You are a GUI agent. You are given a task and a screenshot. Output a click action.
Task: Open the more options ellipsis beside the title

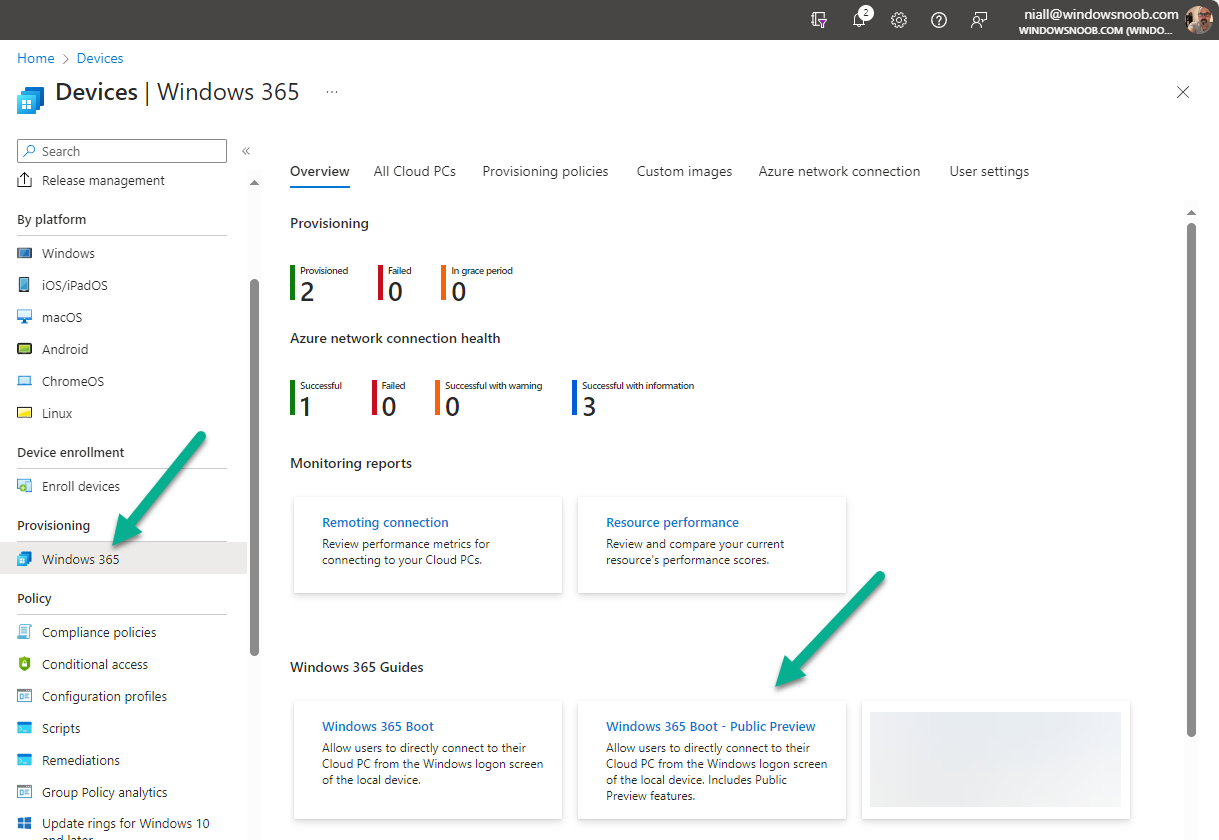(x=332, y=92)
